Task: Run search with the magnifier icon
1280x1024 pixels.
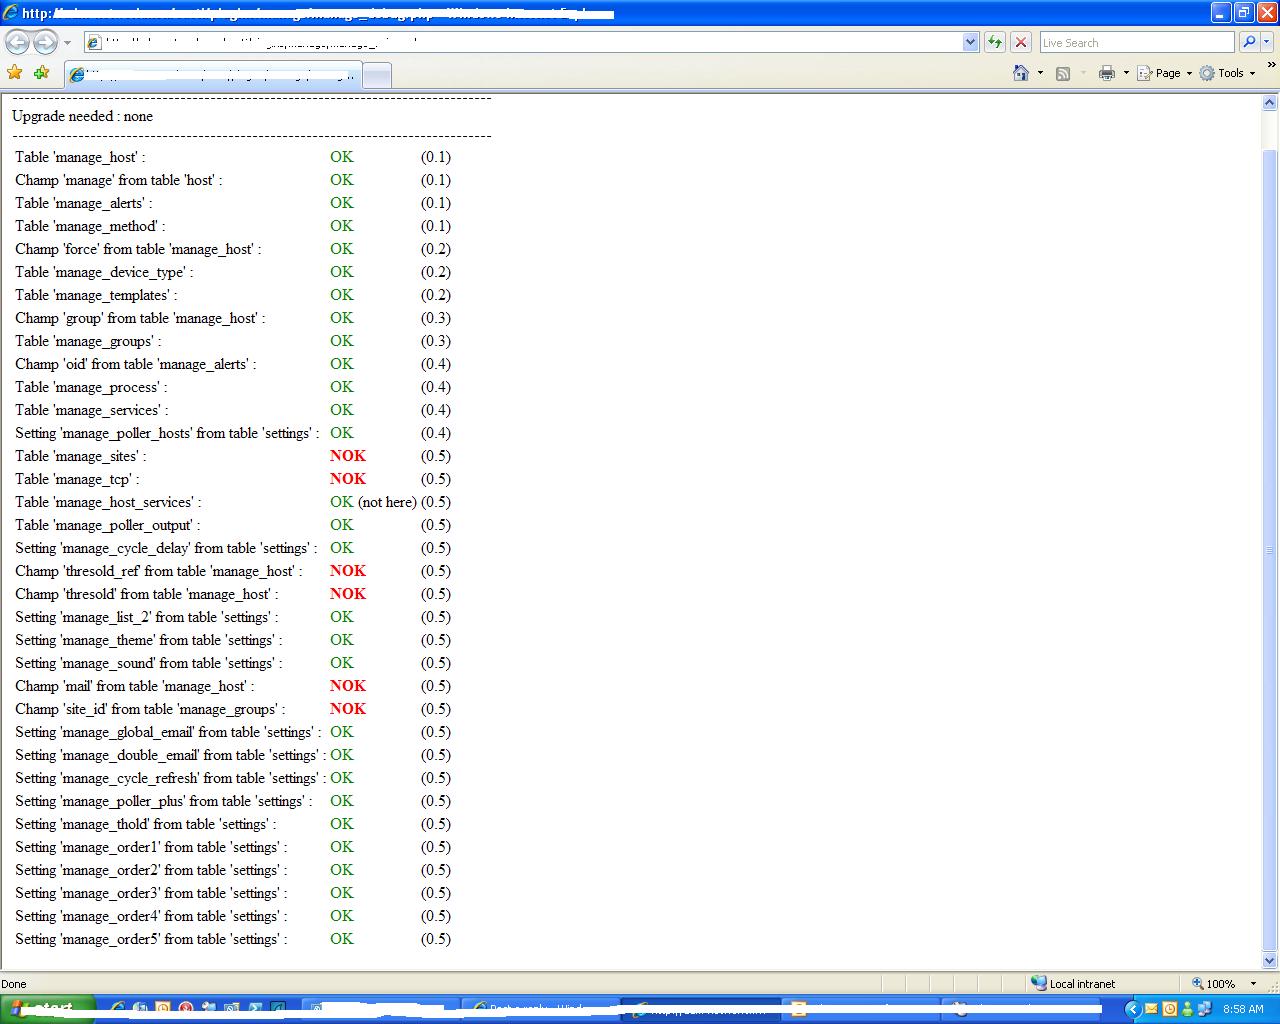Action: [x=1248, y=42]
